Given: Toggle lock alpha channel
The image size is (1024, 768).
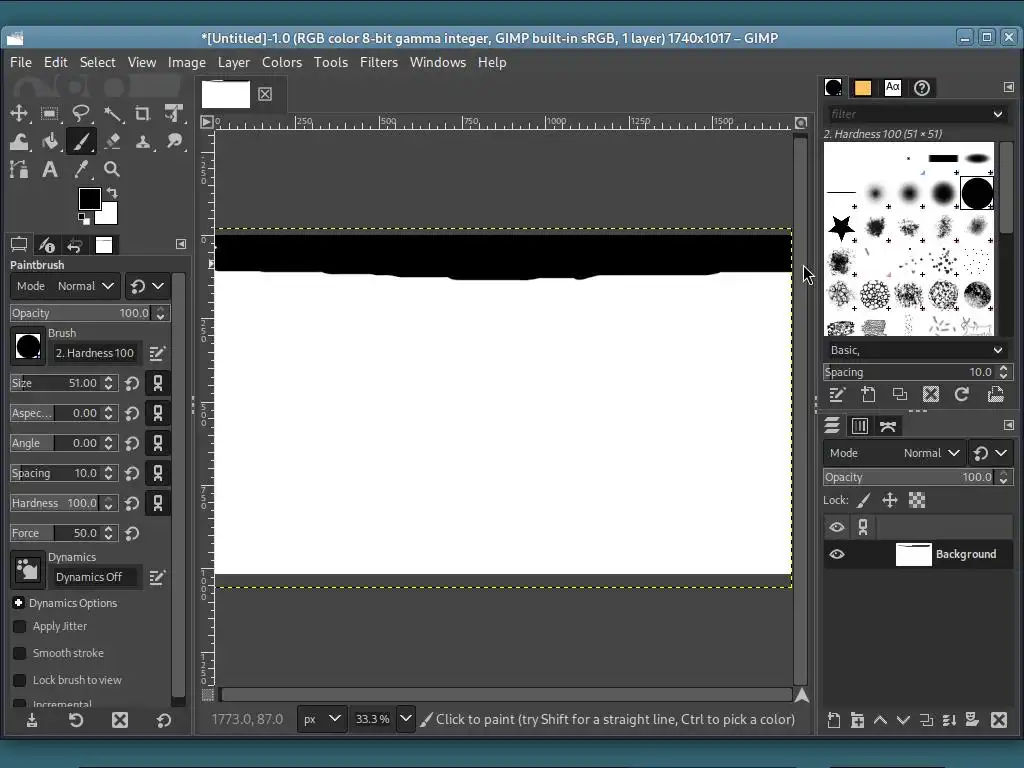Looking at the screenshot, I should coord(917,501).
